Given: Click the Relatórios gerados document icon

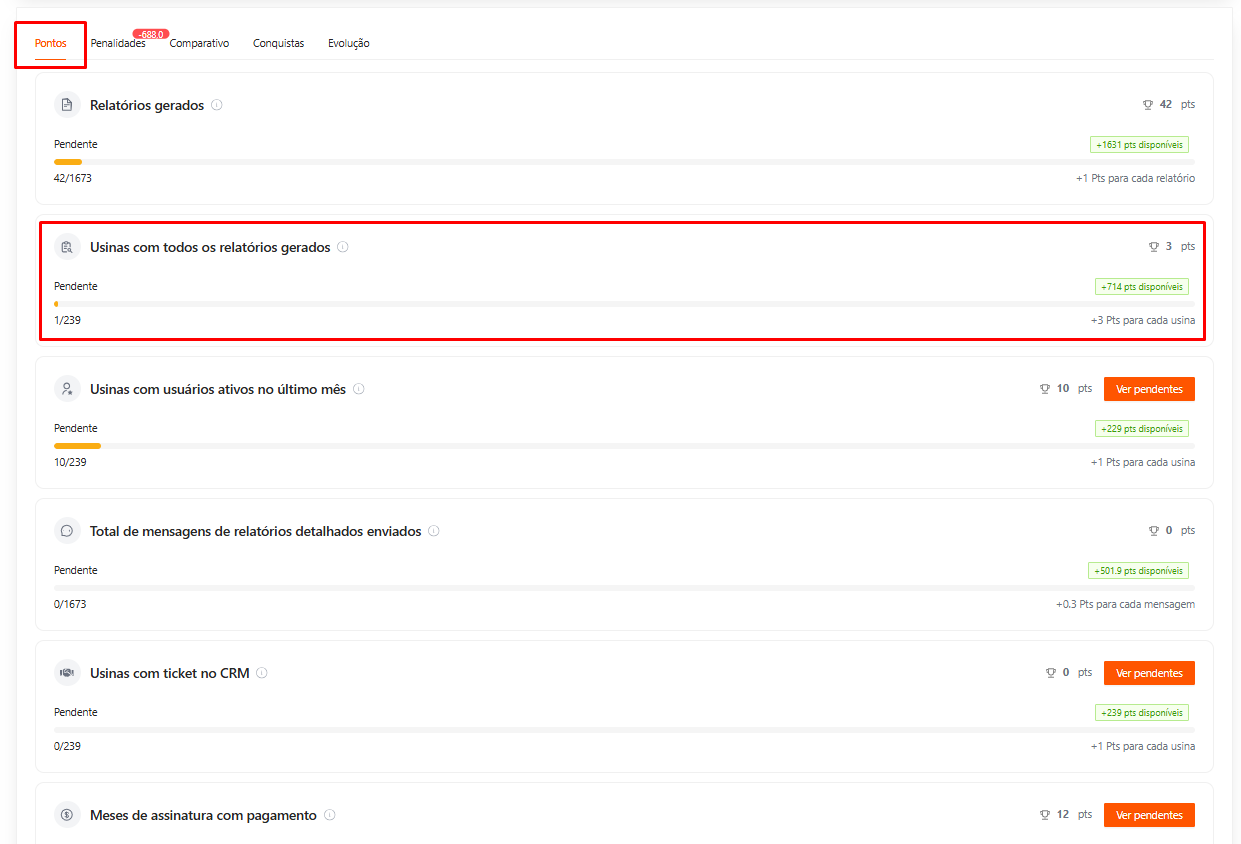Looking at the screenshot, I should tap(67, 105).
